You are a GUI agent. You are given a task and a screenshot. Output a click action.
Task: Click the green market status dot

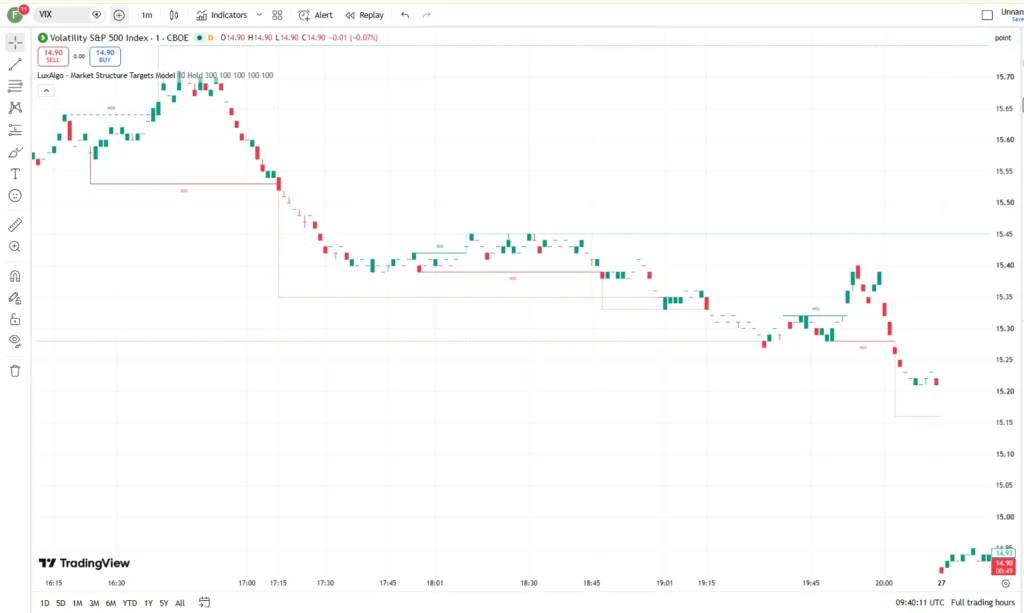199,38
